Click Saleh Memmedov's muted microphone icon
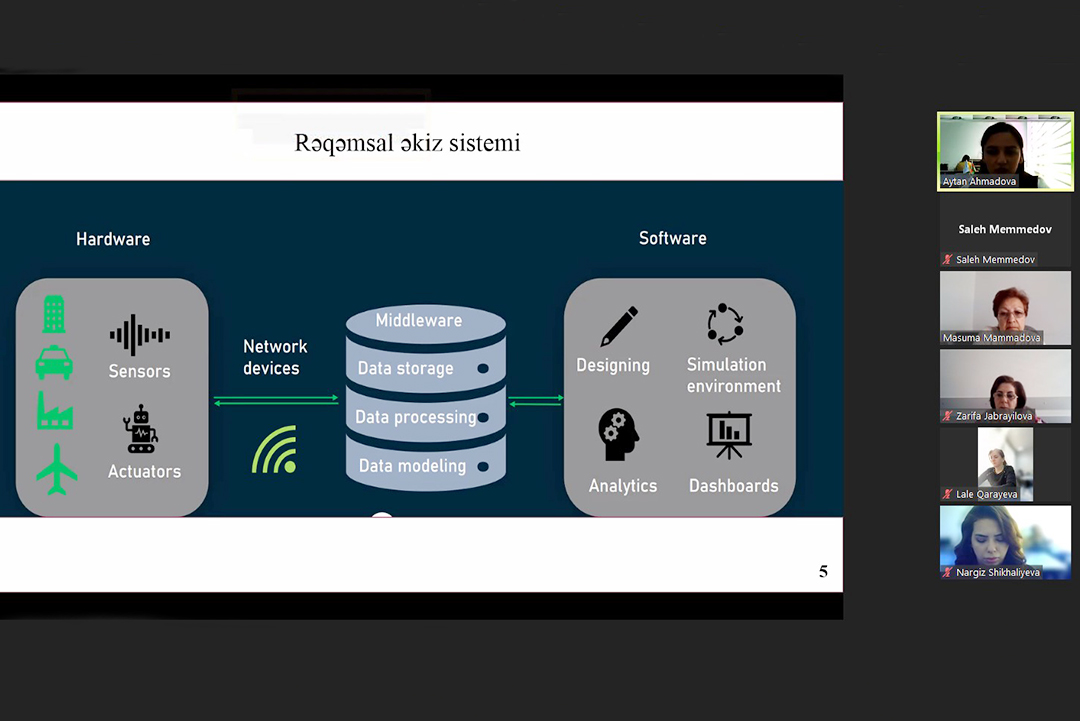 point(947,260)
